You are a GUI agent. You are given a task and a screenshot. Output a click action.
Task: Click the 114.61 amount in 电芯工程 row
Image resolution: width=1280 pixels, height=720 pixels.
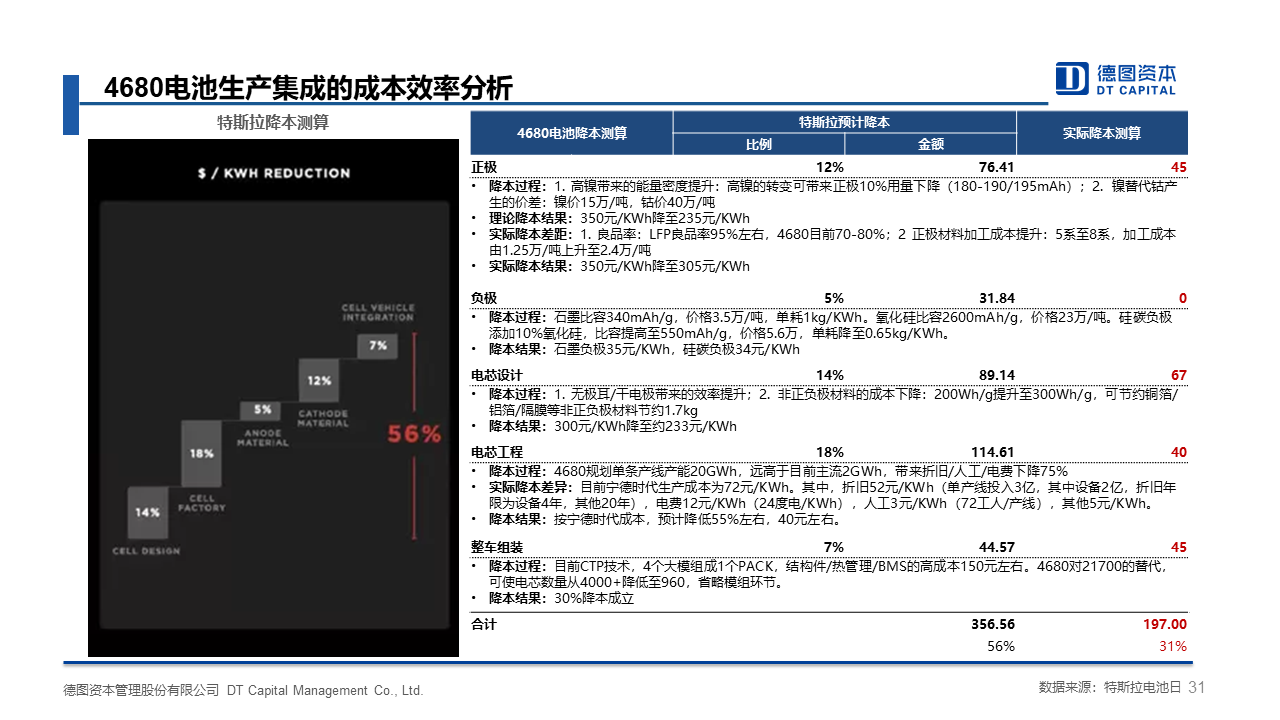pyautogui.click(x=993, y=452)
